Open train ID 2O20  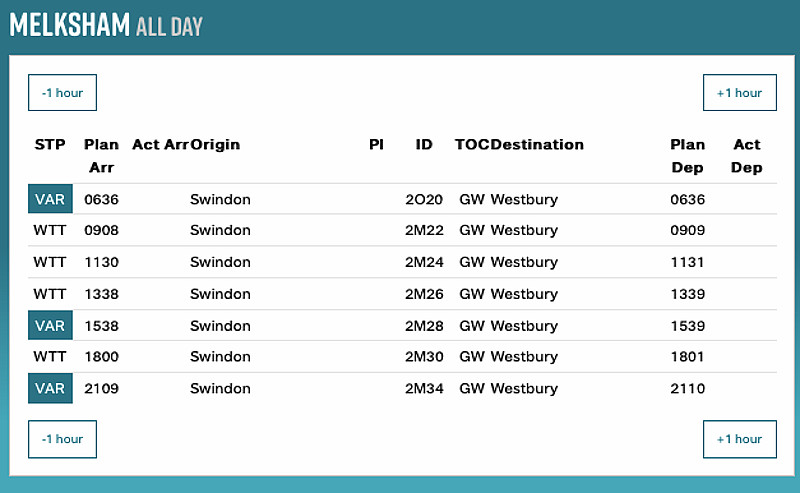coord(424,199)
